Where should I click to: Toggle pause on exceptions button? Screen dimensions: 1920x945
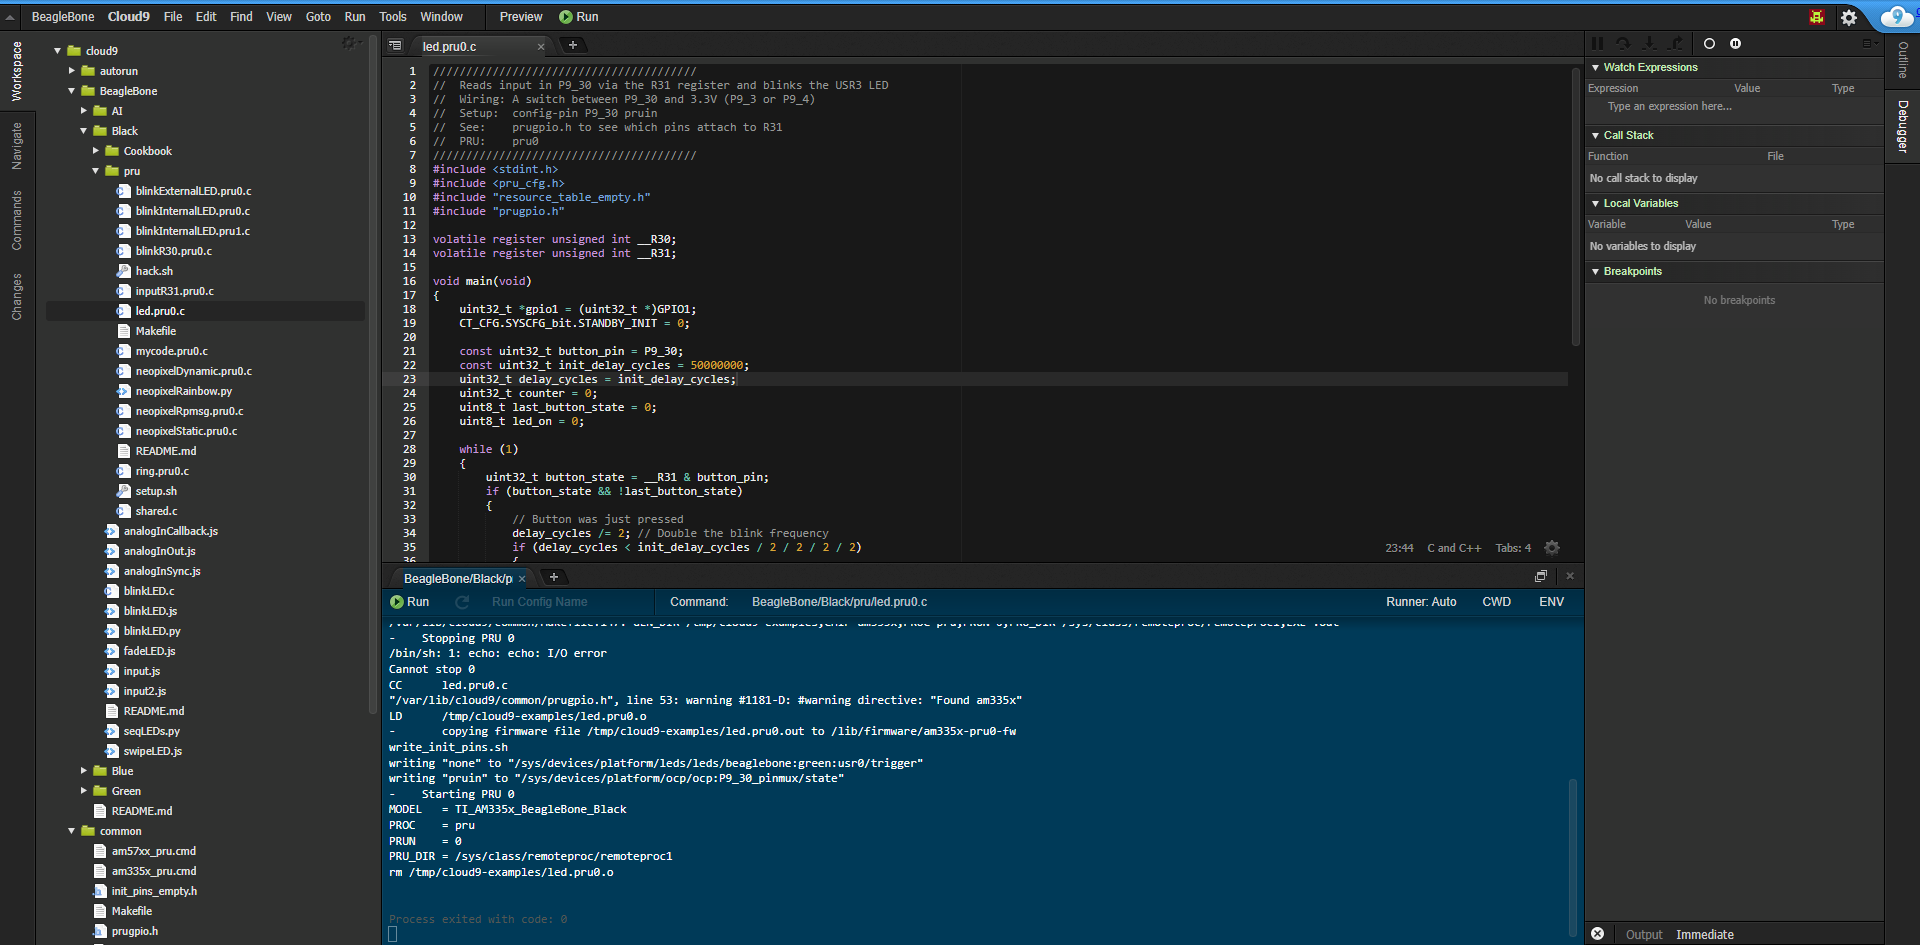(1735, 43)
